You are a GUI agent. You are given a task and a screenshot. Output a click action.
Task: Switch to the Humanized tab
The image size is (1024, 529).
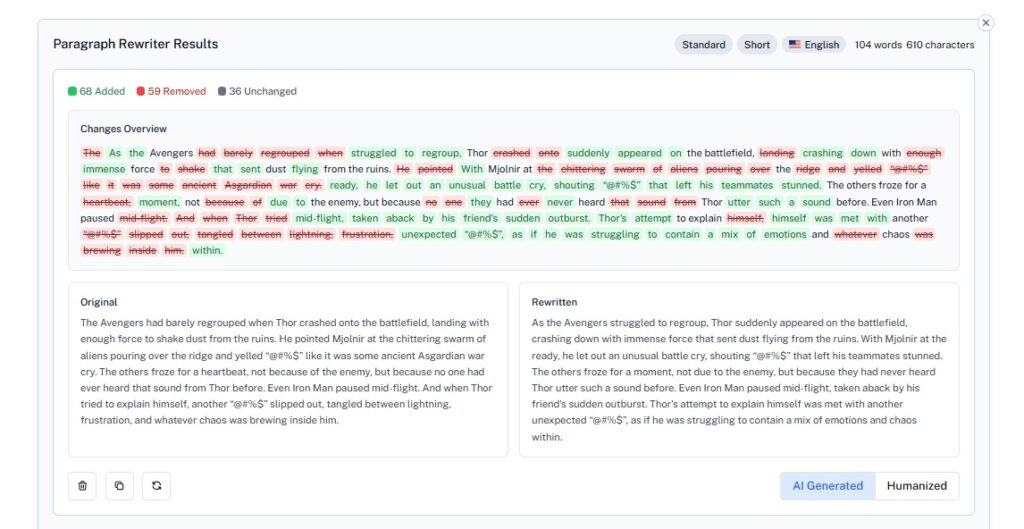coord(916,486)
